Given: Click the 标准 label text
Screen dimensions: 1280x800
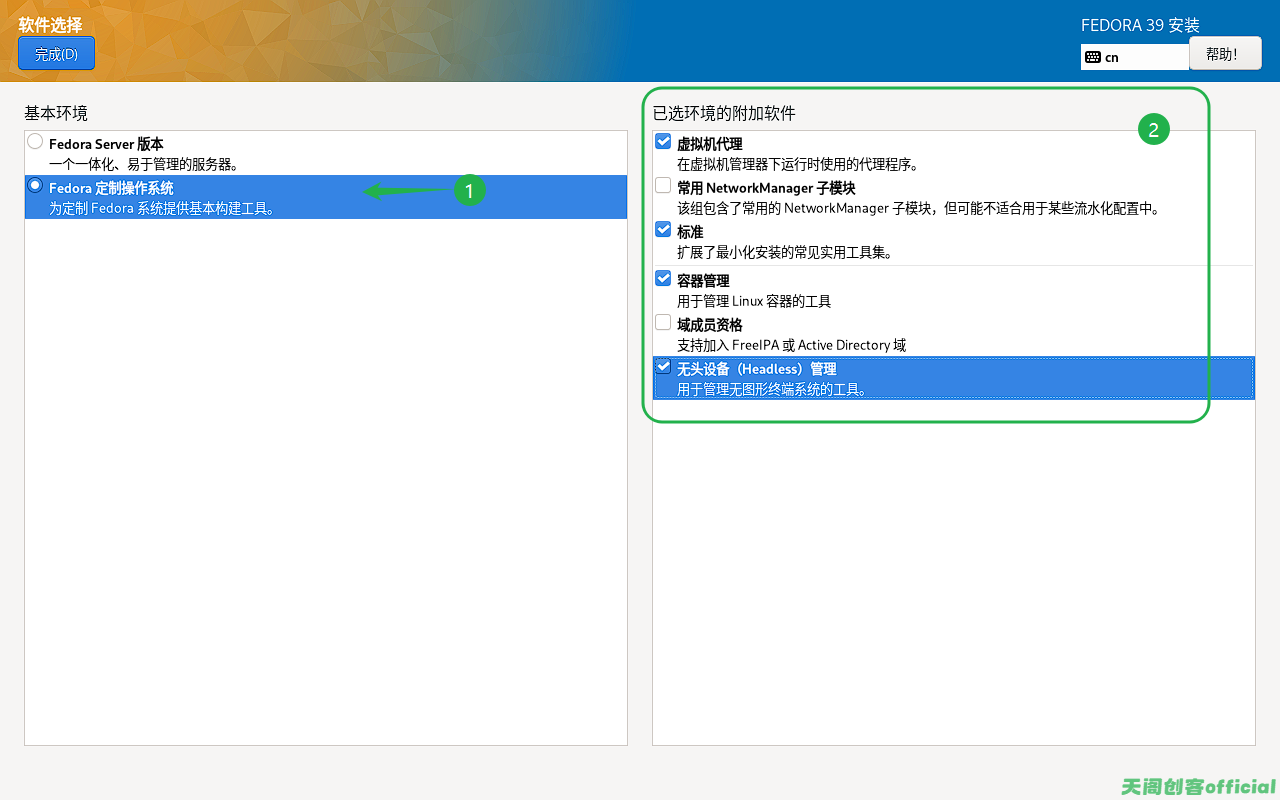Looking at the screenshot, I should pos(690,232).
